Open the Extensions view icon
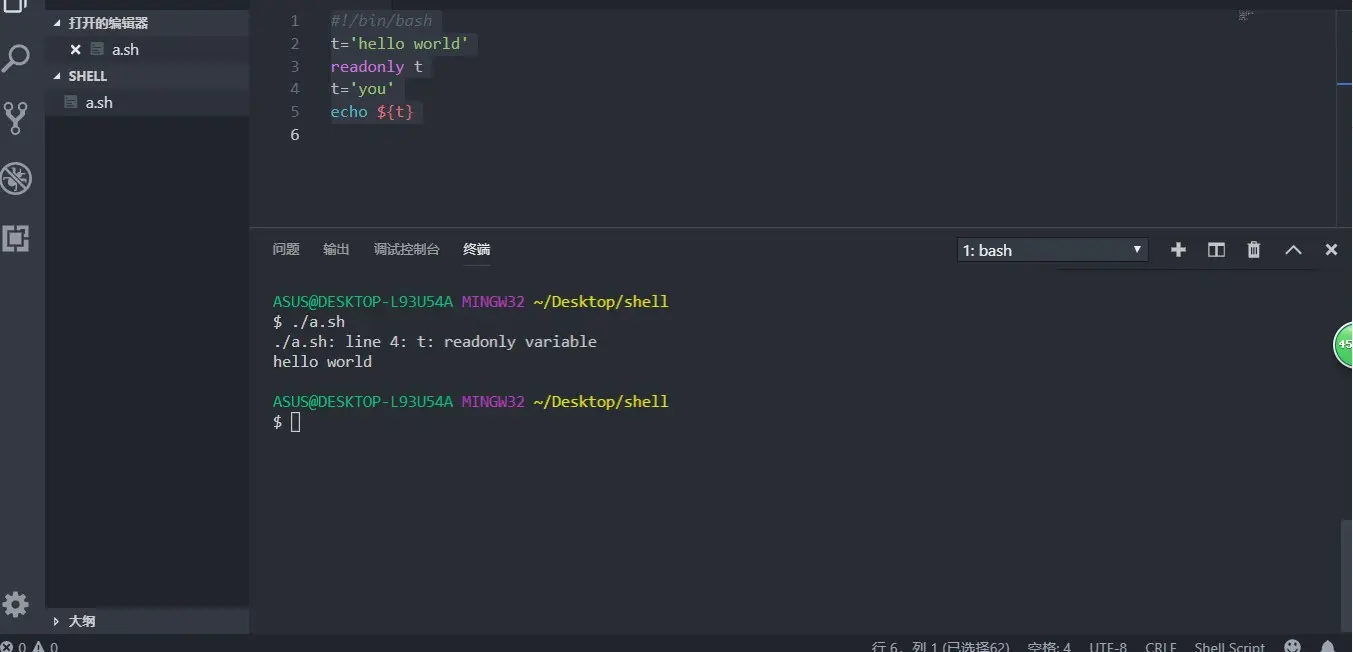1353x652 pixels. tap(15, 238)
